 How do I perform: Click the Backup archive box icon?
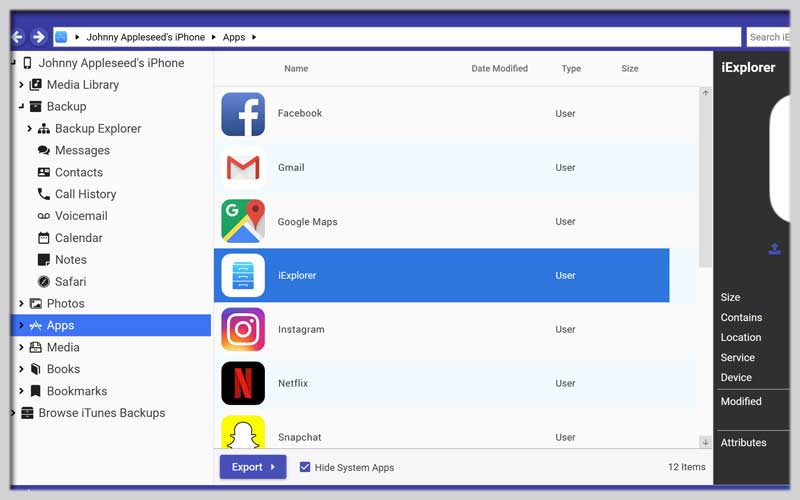pyautogui.click(x=35, y=107)
